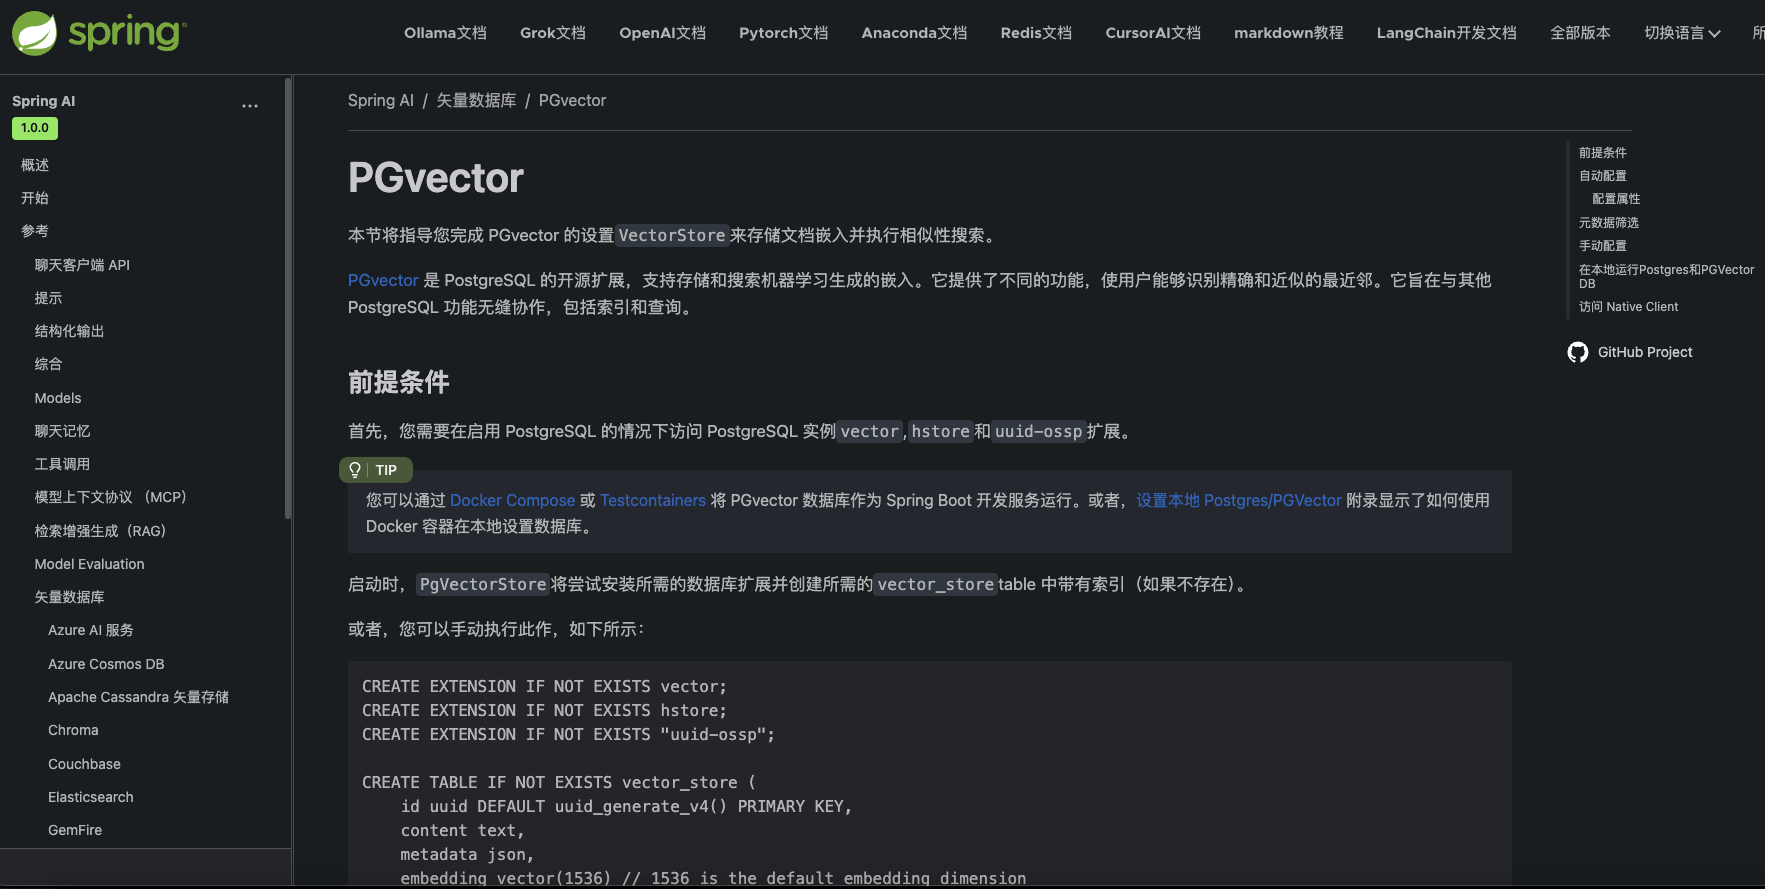Open 提示 in the sidebar
1765x889 pixels.
point(48,298)
